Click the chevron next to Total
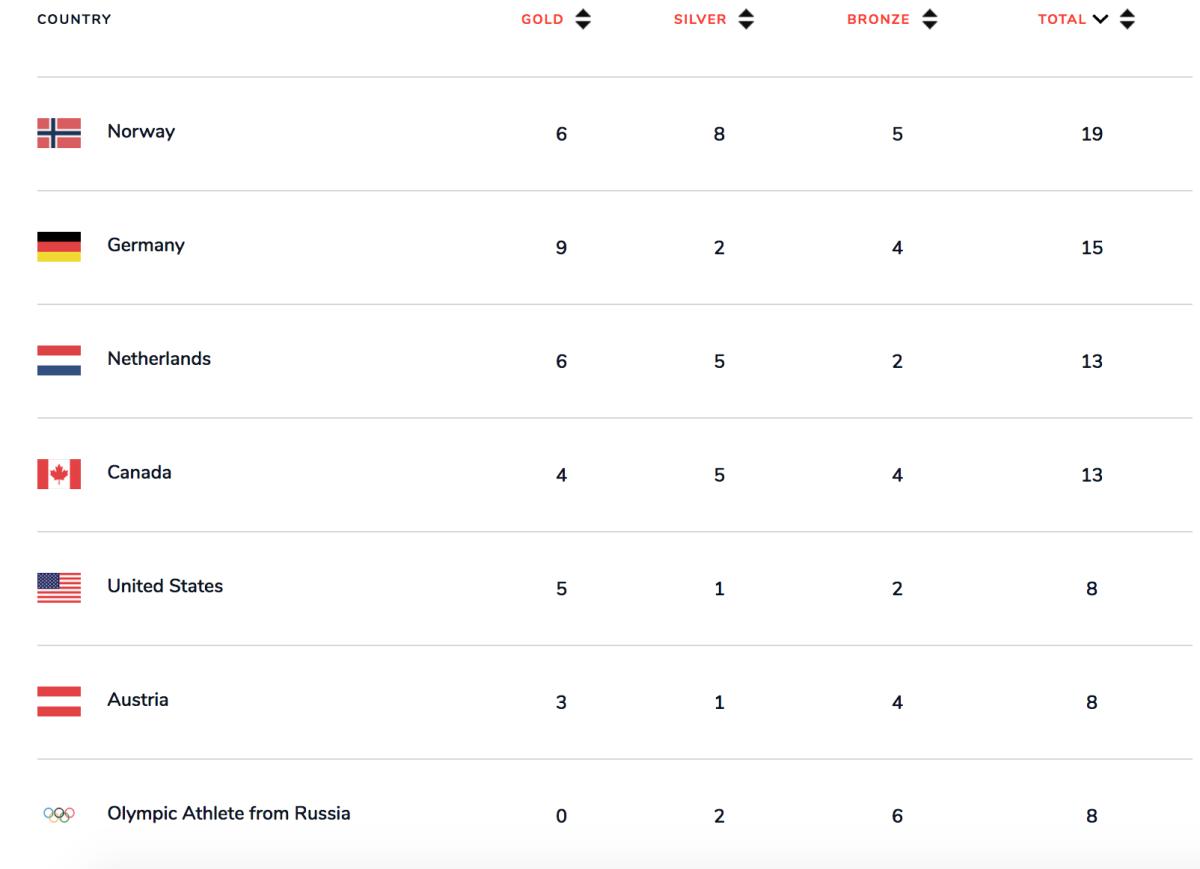The image size is (1200, 869). (1101, 19)
